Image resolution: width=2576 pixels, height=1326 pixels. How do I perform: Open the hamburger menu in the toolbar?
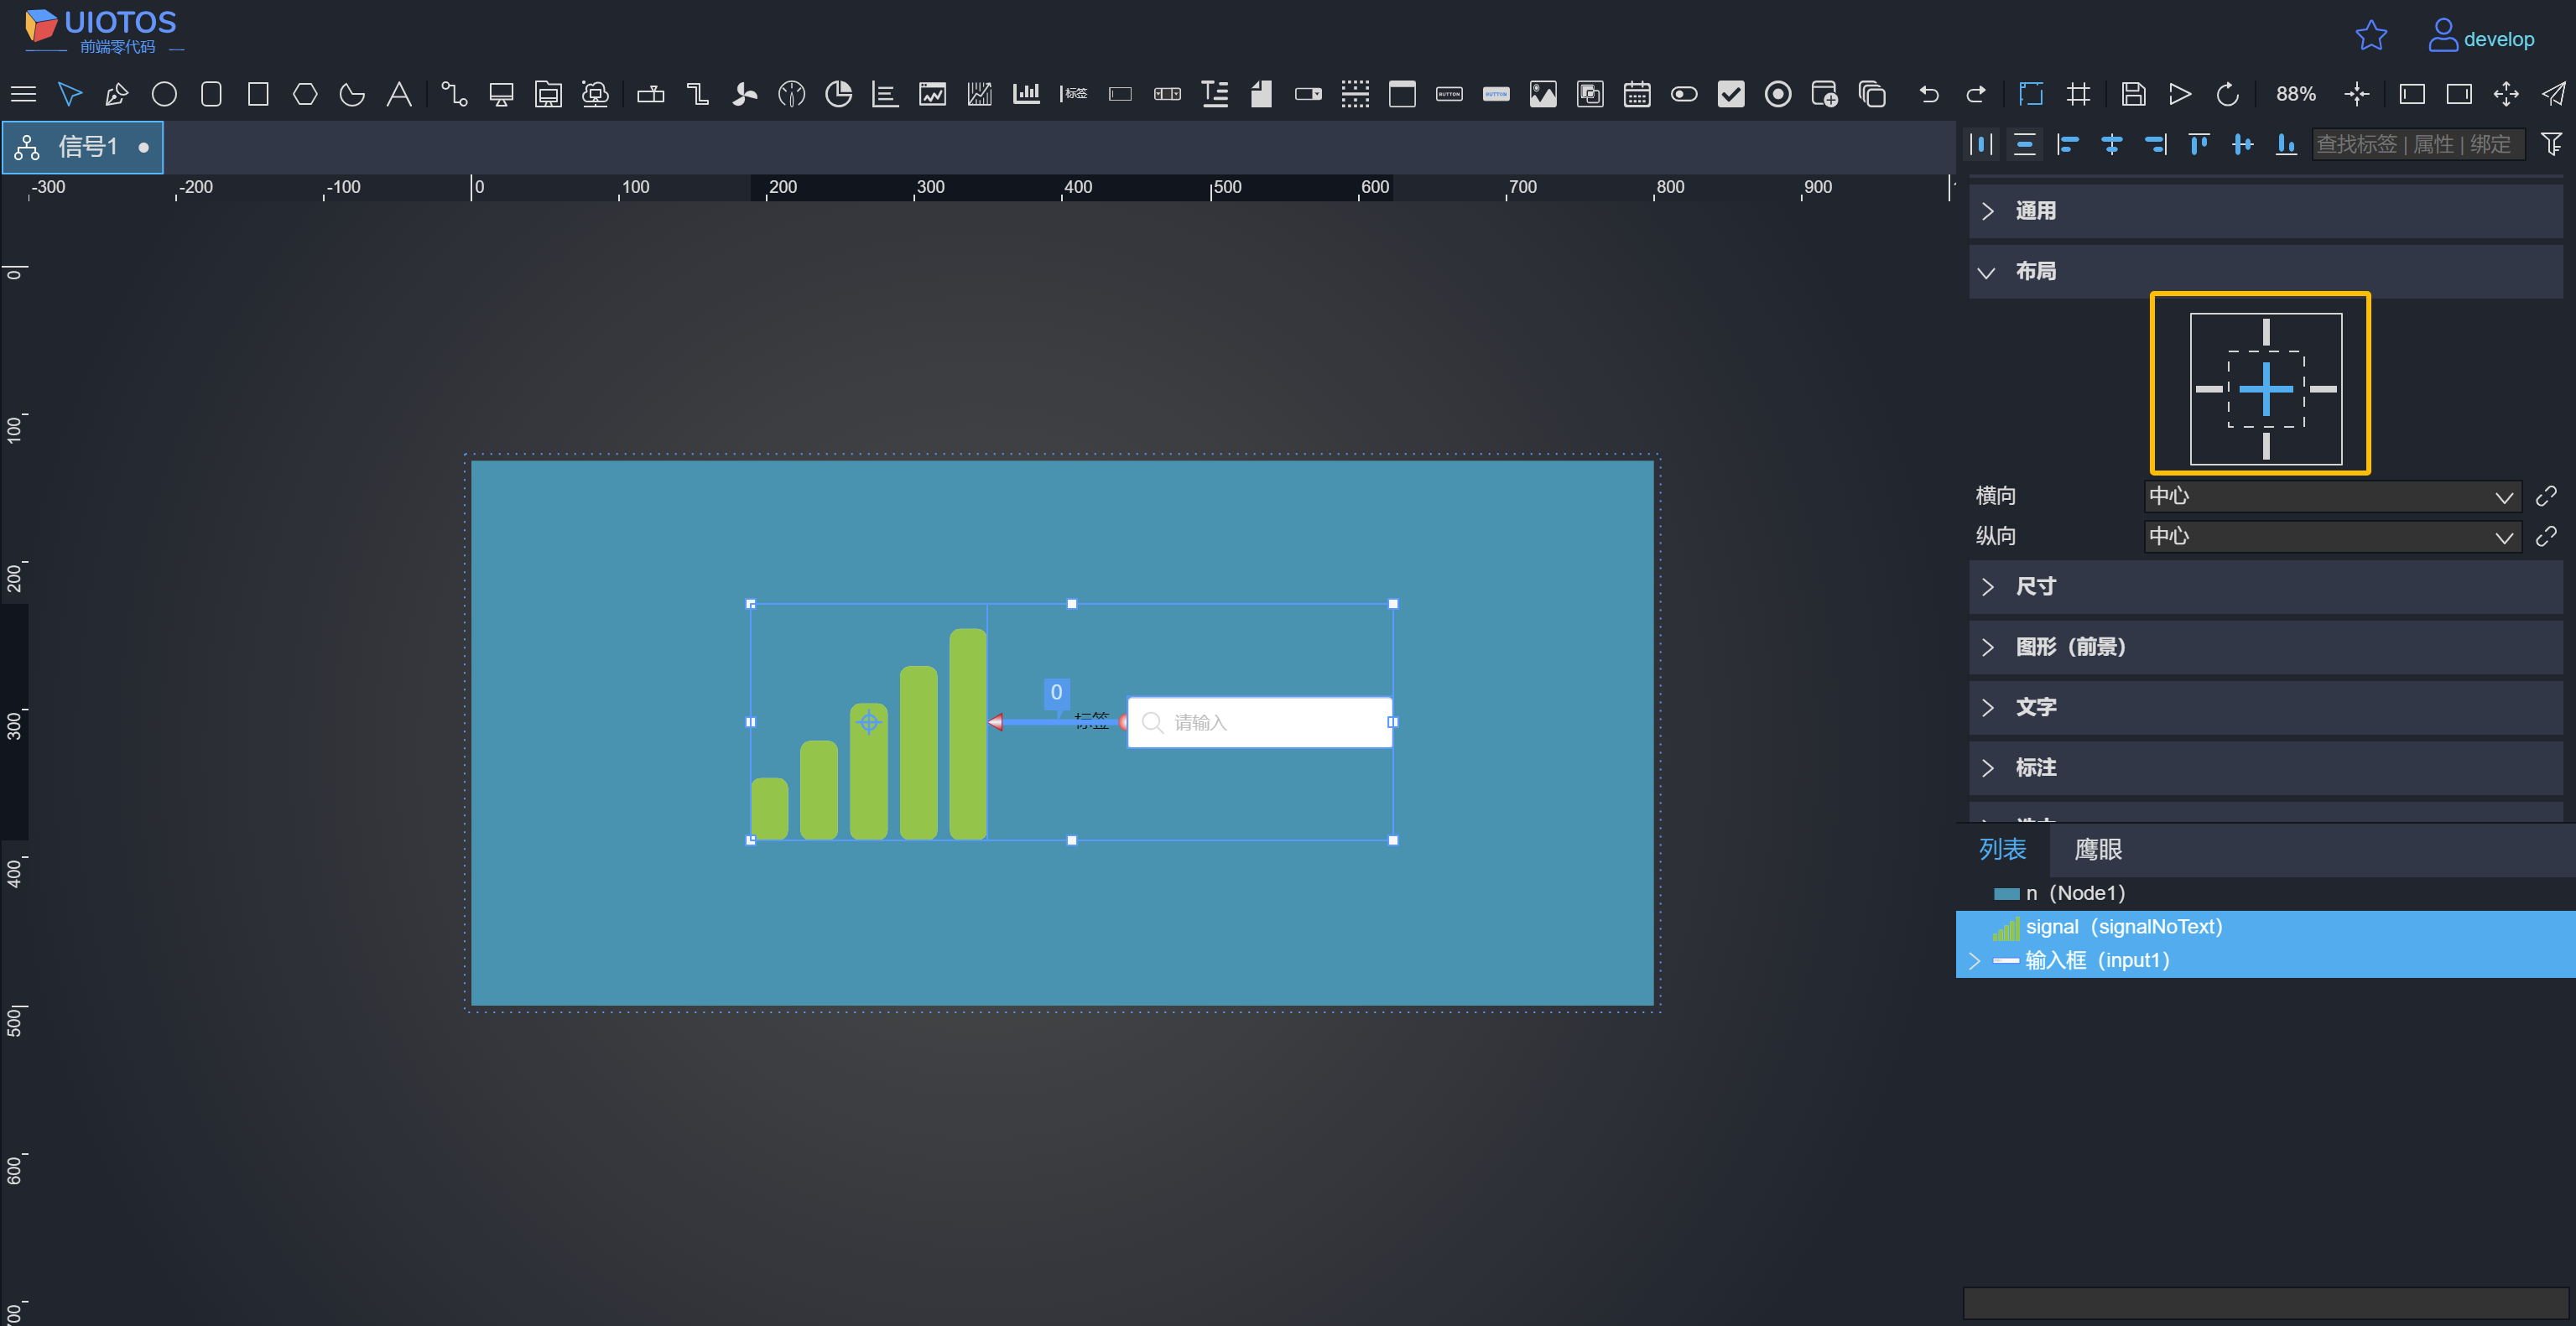coord(23,94)
